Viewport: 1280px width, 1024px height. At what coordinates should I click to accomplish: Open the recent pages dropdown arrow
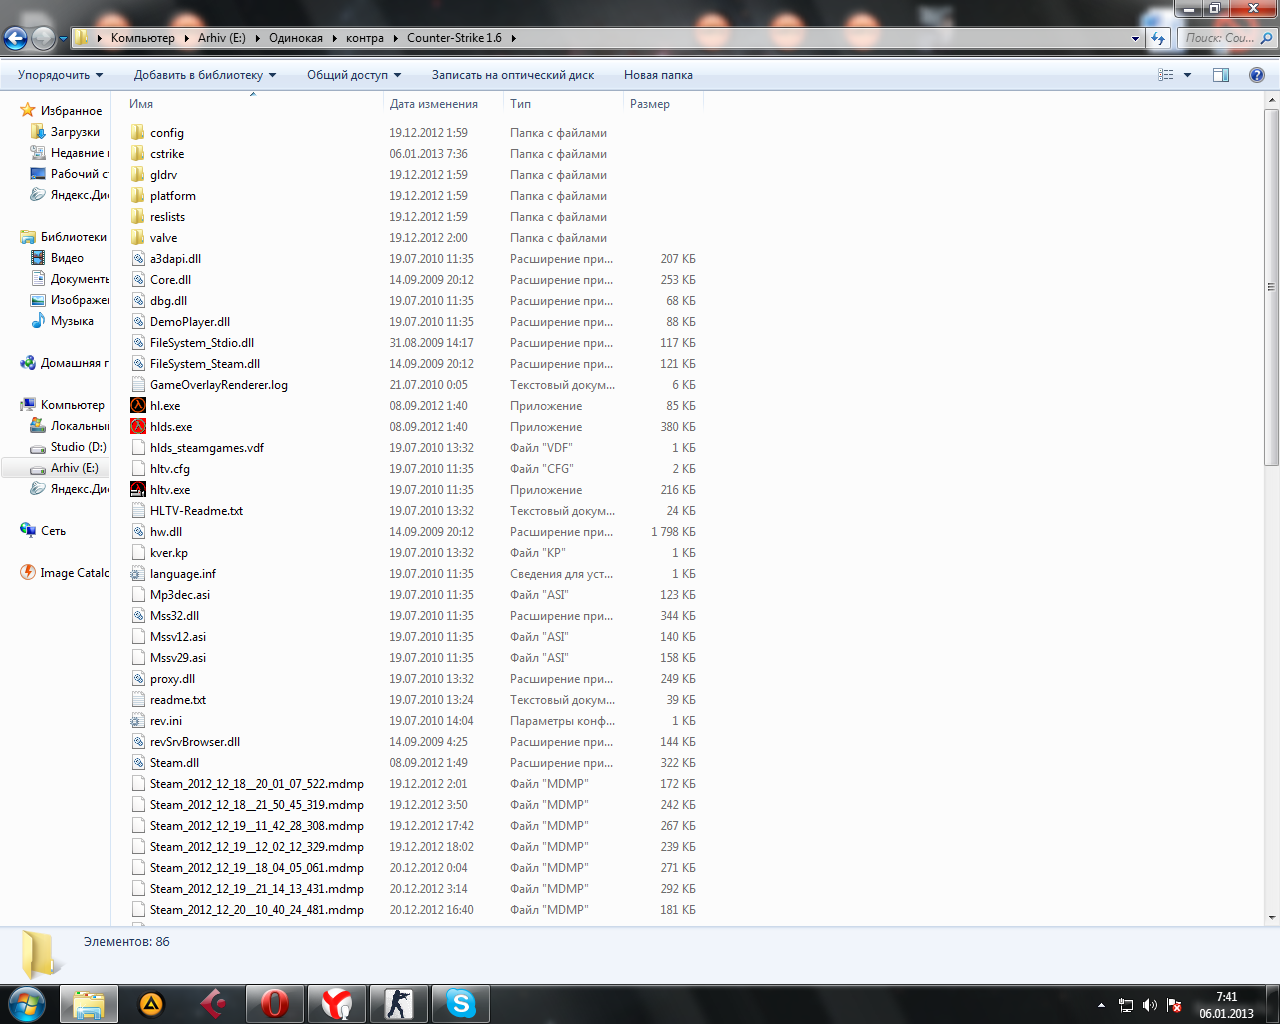click(x=63, y=39)
